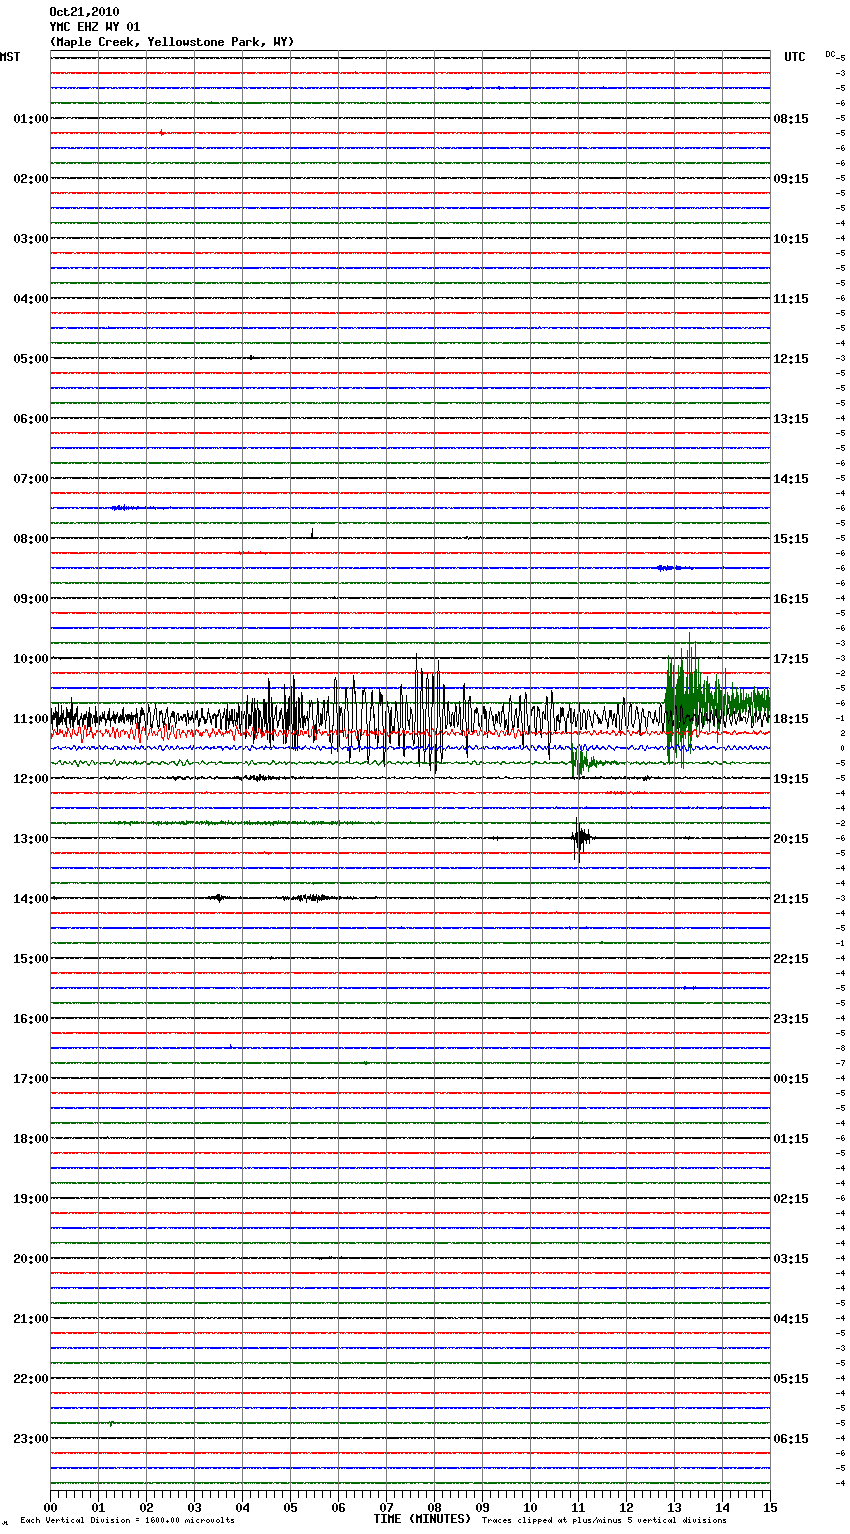Select the 16:00 MST time label
The image size is (850, 1534).
point(30,1019)
